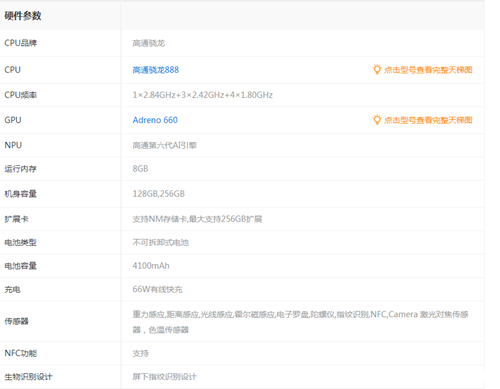Select the NPU row label
Image resolution: width=500 pixels, height=389 pixels.
[13, 145]
